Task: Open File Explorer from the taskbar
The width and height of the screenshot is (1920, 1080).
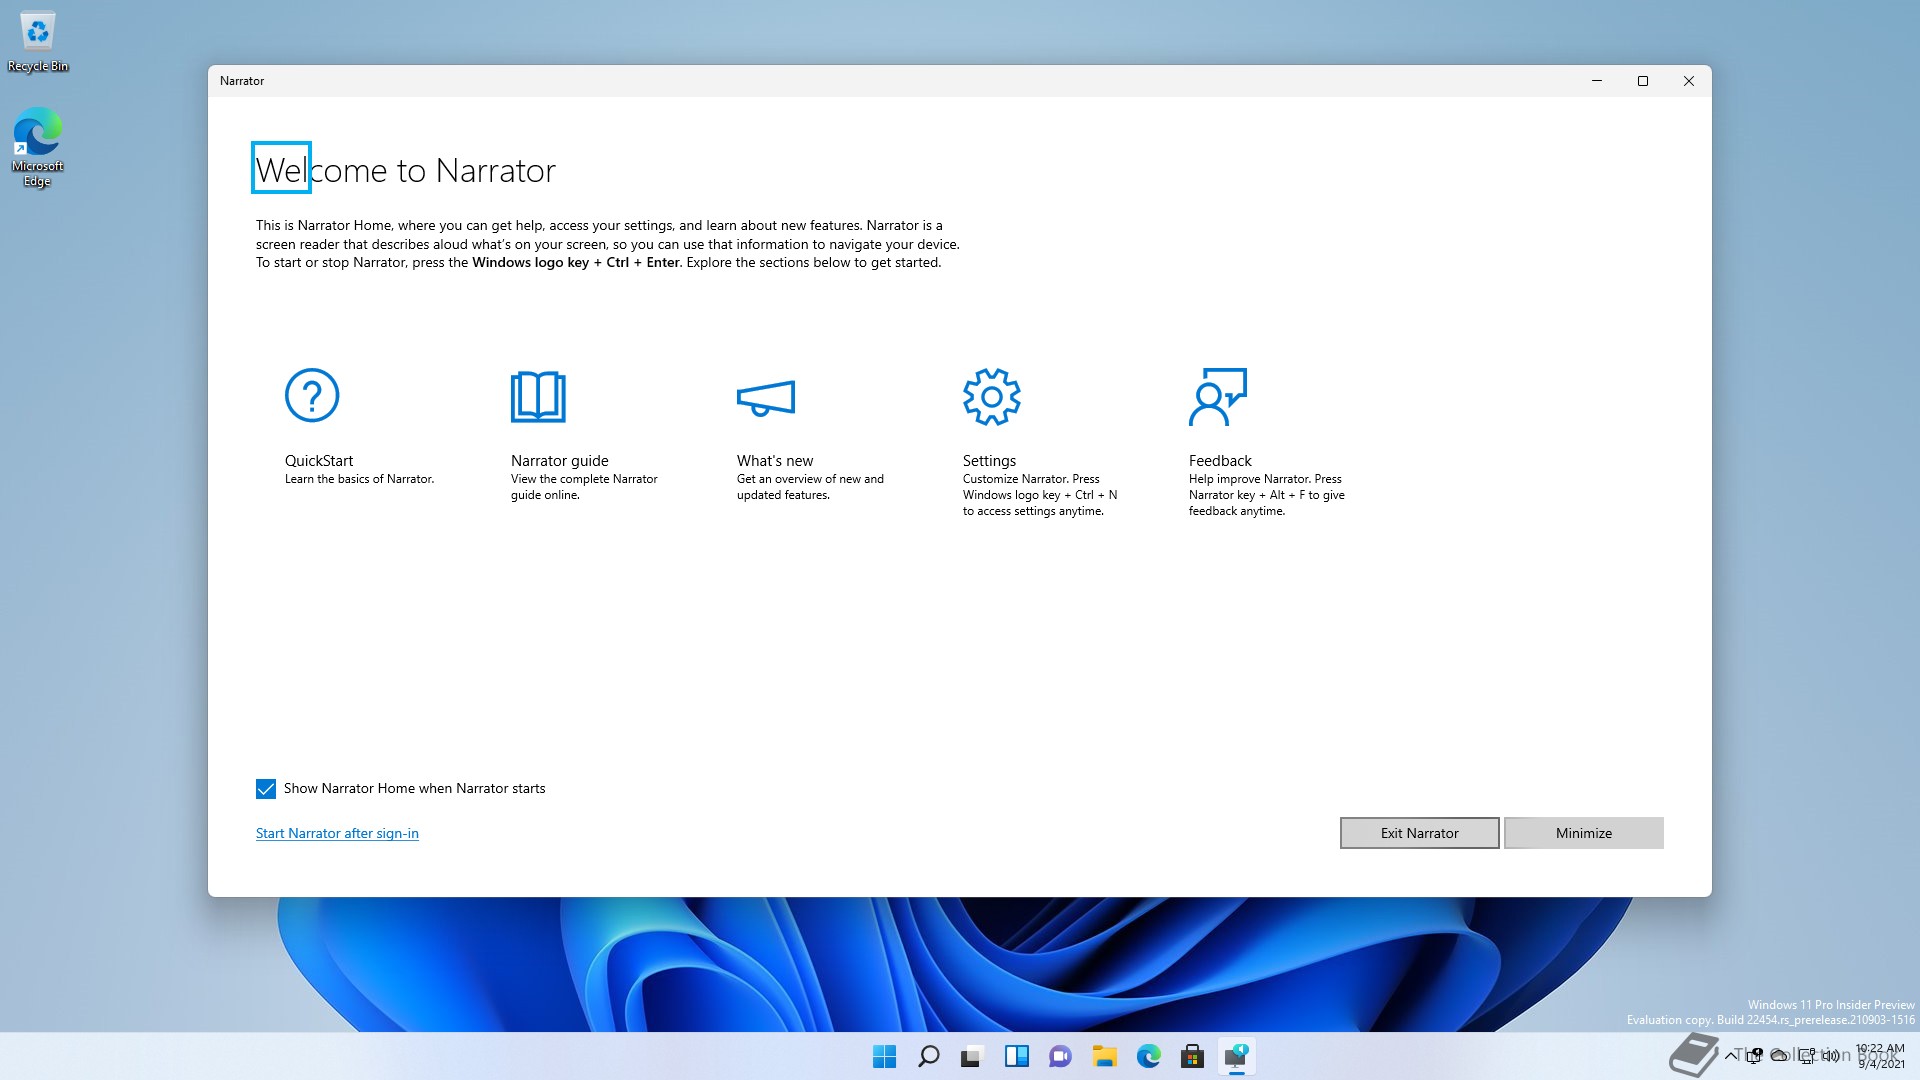Action: click(1104, 1056)
